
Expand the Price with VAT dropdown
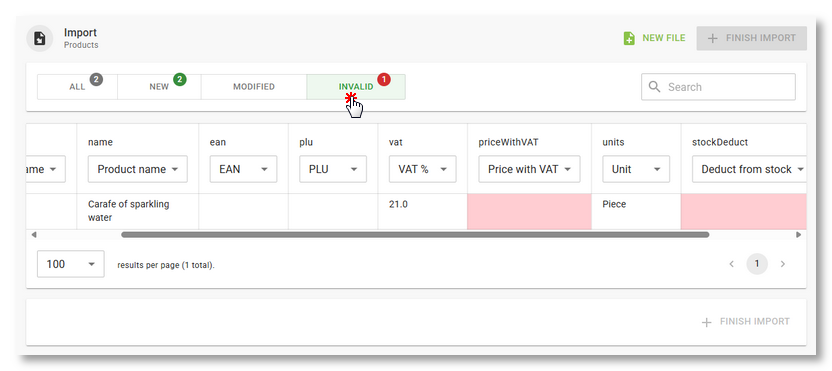click(529, 169)
